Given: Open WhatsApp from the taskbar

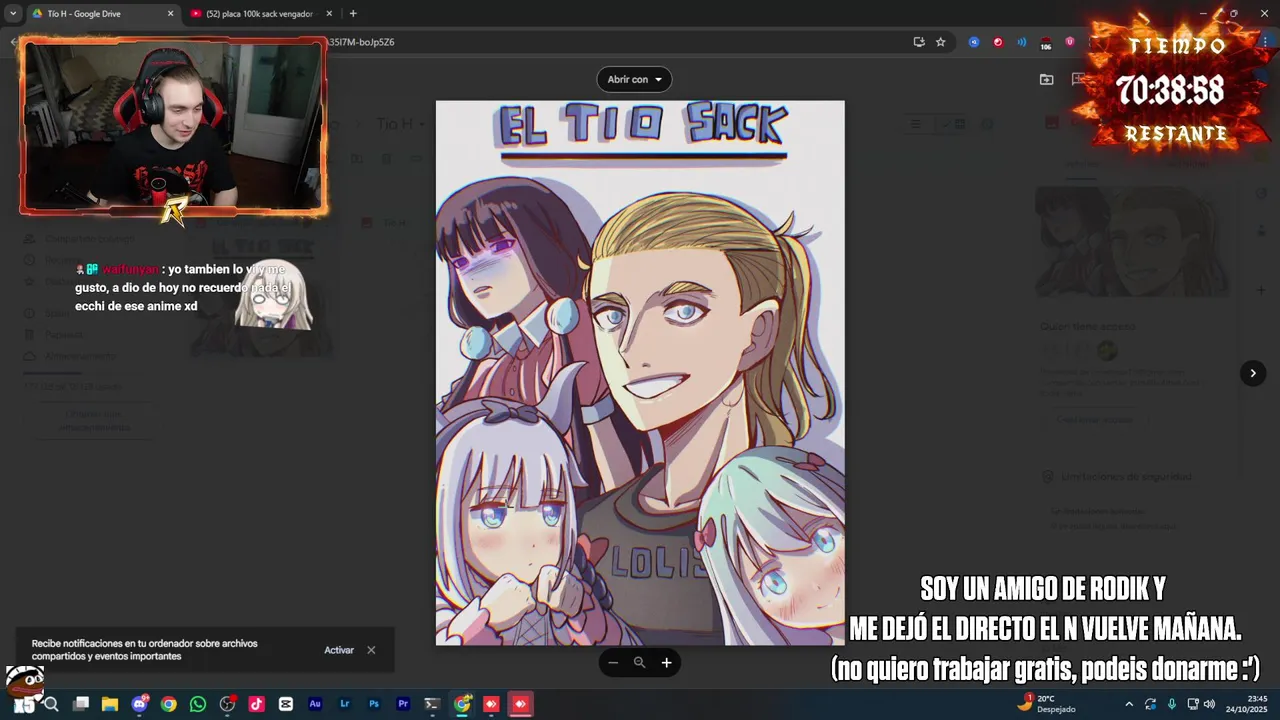Looking at the screenshot, I should (x=198, y=704).
